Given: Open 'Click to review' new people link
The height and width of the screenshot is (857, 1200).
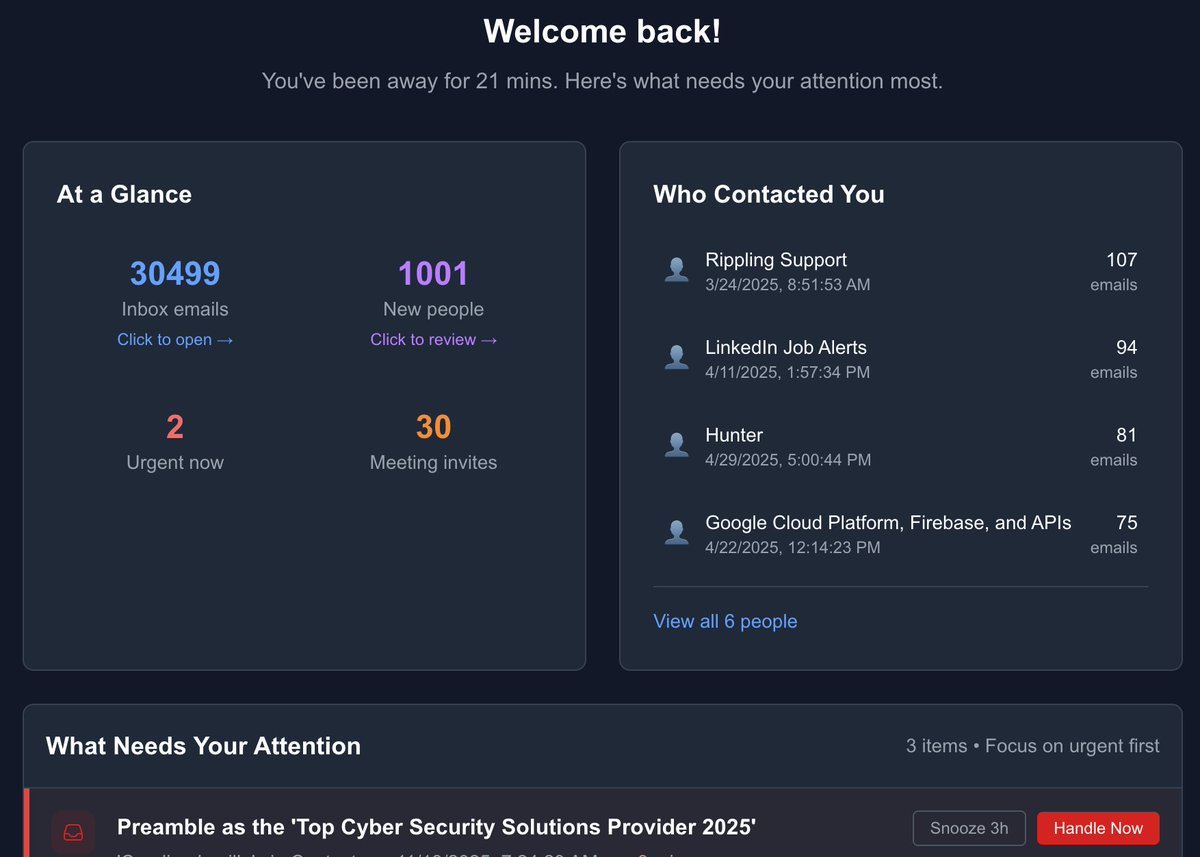Looking at the screenshot, I should point(433,339).
